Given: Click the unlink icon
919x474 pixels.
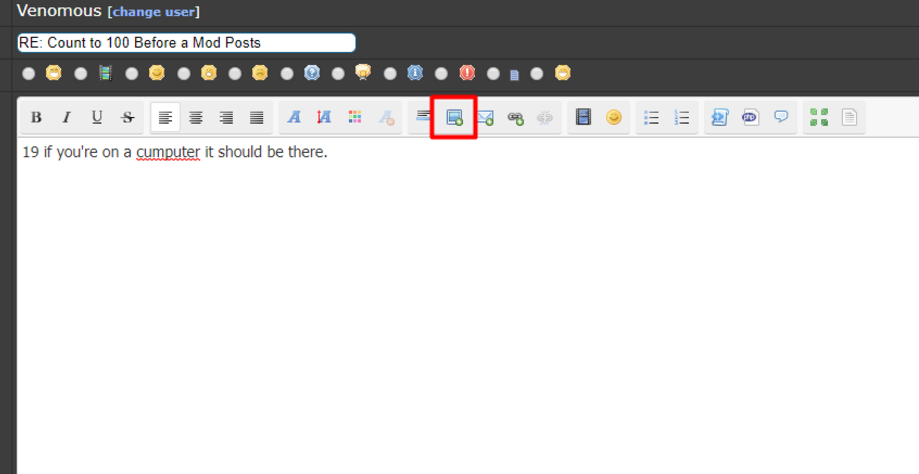Looking at the screenshot, I should point(545,118).
